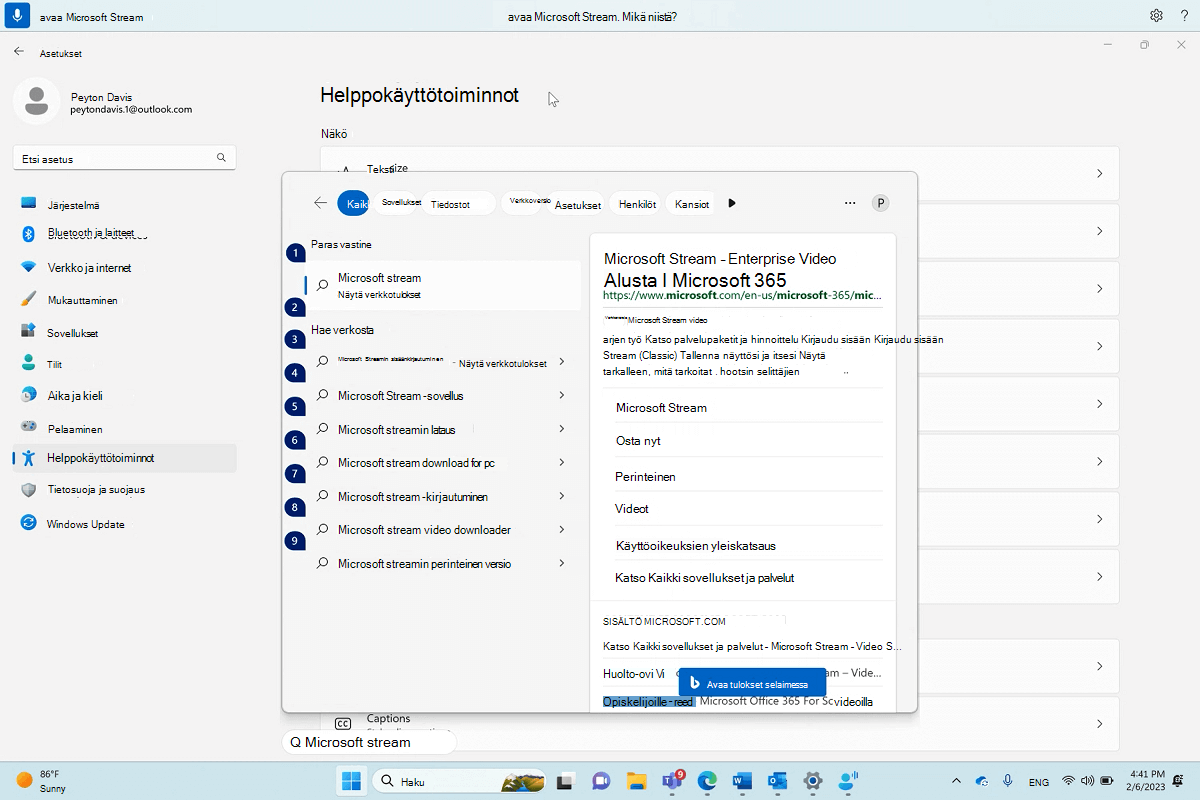1200x800 pixels.
Task: Click the Etsi asetus search field
Action: 125,158
